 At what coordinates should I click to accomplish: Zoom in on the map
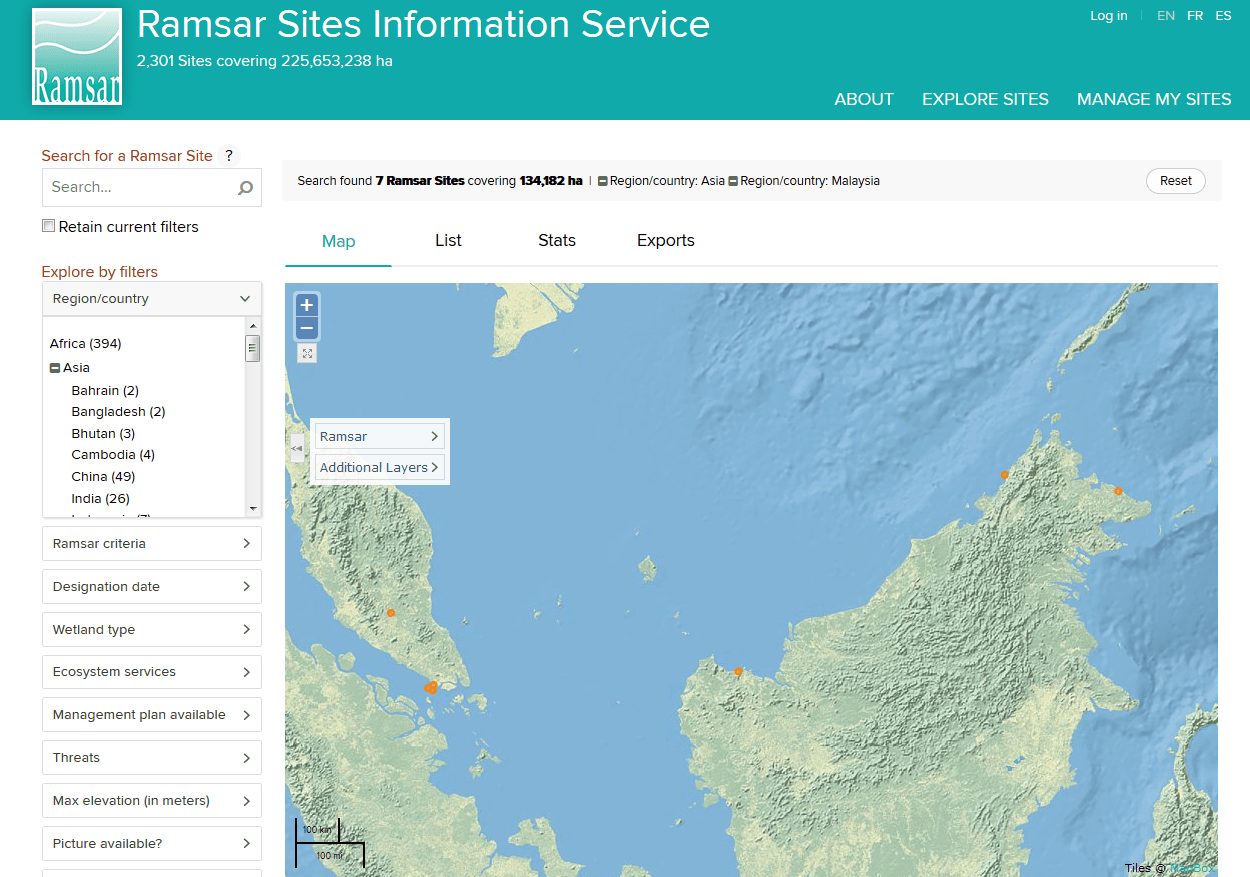coord(307,305)
